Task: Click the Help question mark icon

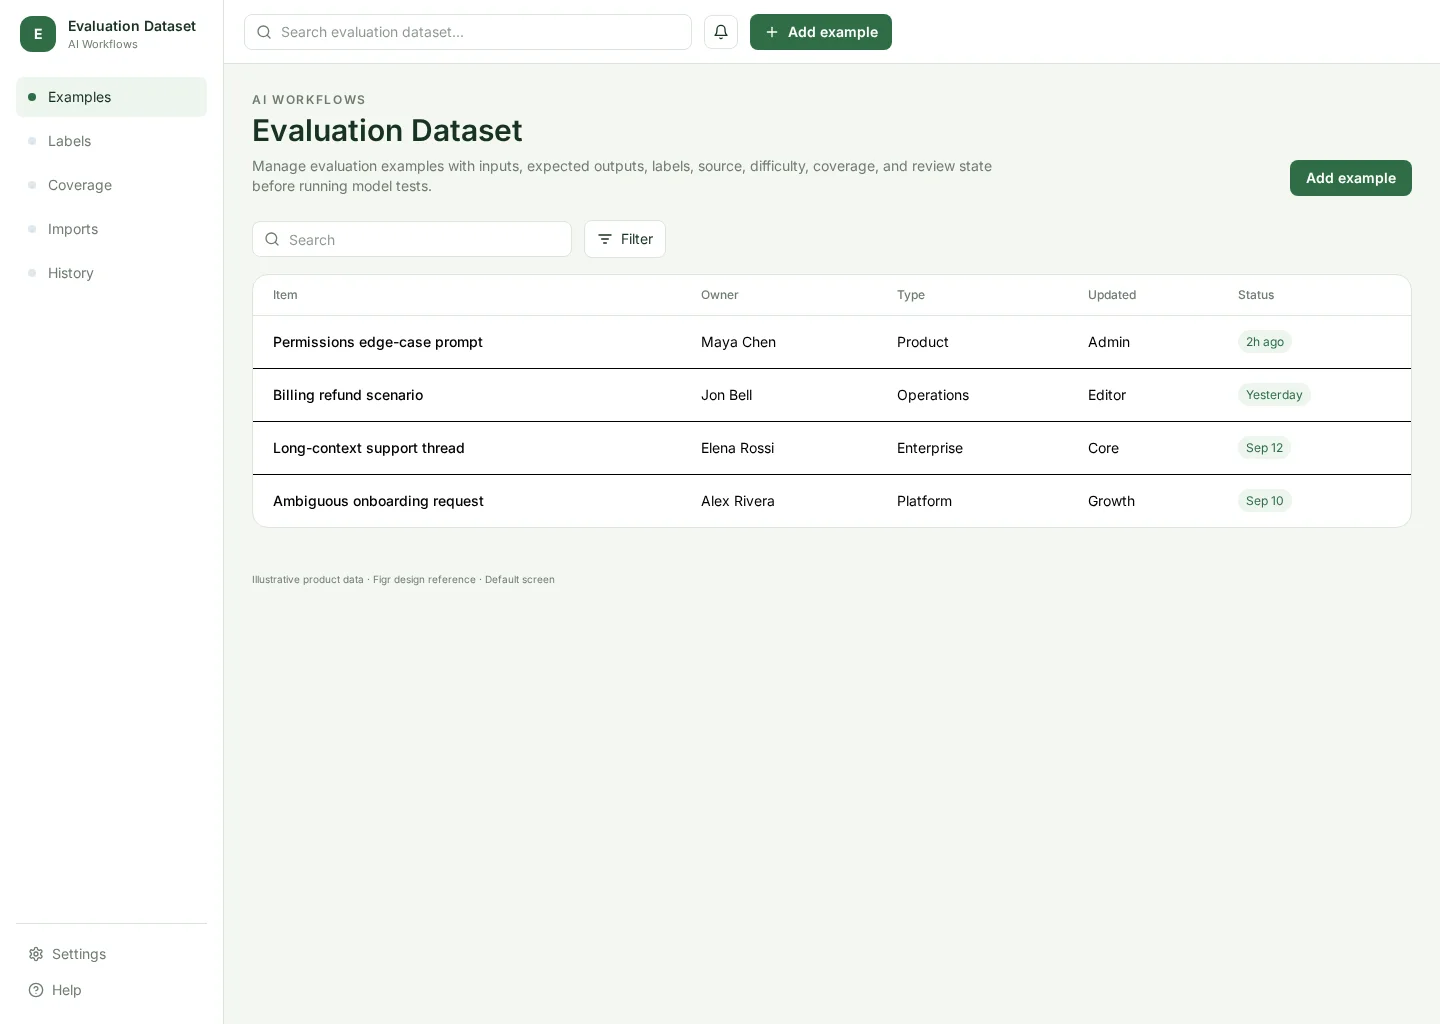Action: (36, 990)
